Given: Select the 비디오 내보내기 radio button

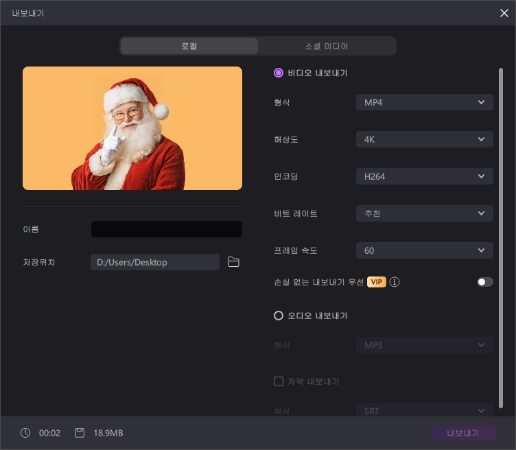Looking at the screenshot, I should pos(278,73).
